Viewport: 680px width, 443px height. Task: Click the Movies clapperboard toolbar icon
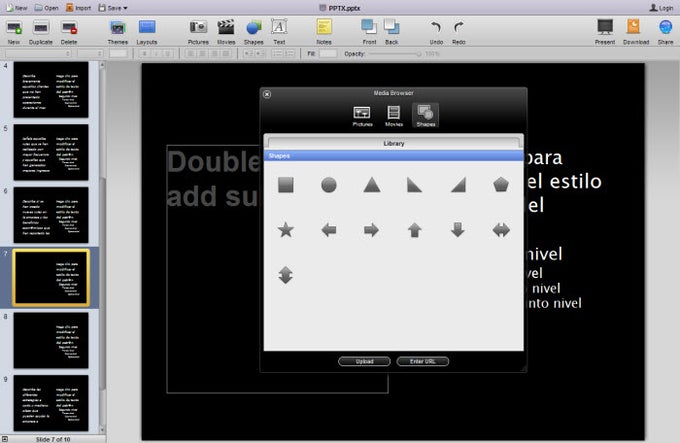226,32
